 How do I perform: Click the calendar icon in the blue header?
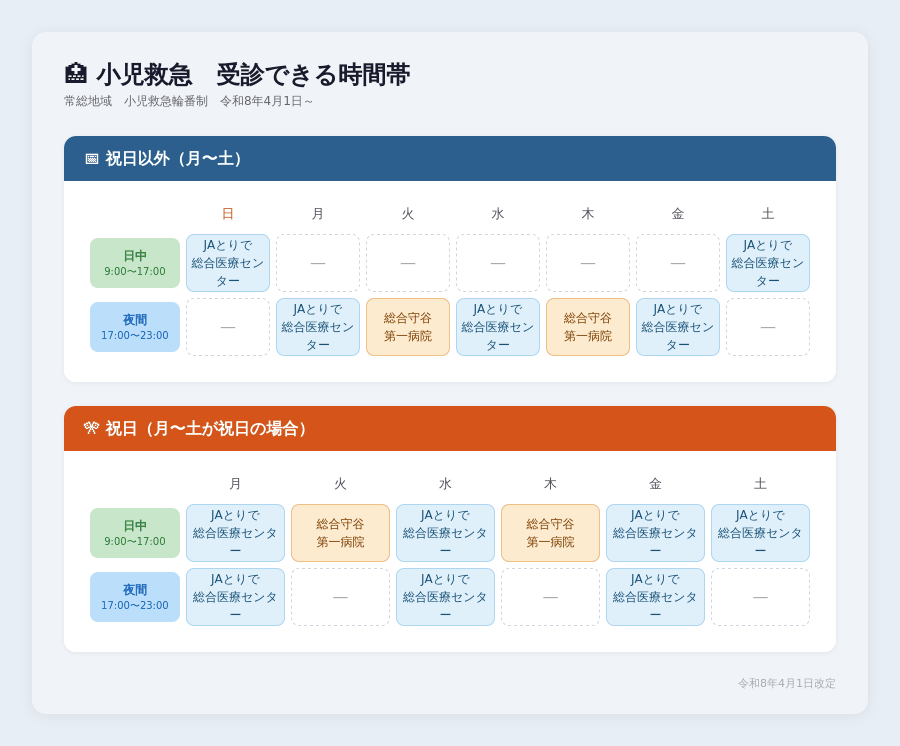92,159
